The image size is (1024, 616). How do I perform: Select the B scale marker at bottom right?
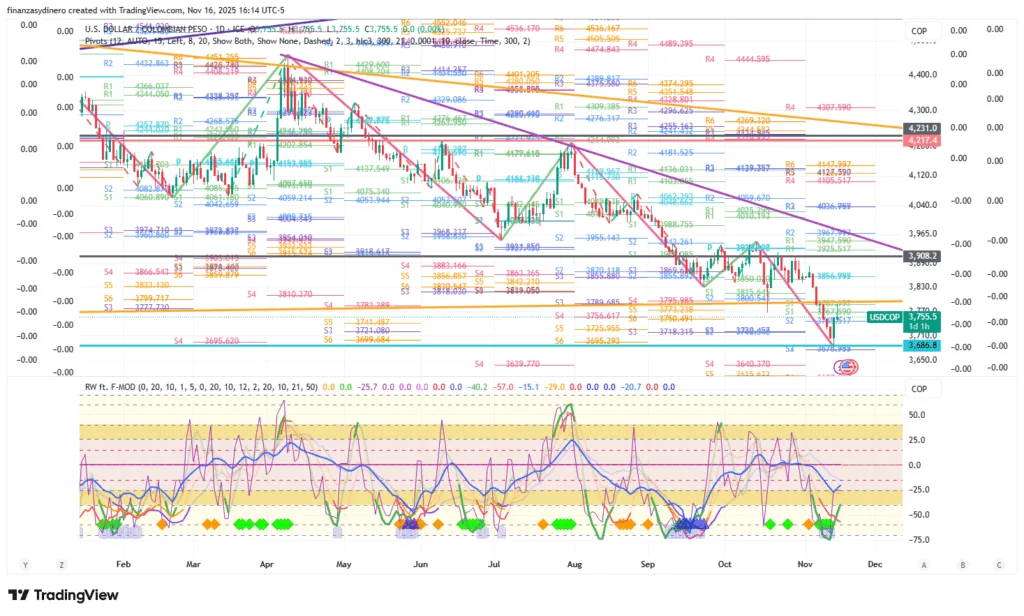(x=962, y=563)
